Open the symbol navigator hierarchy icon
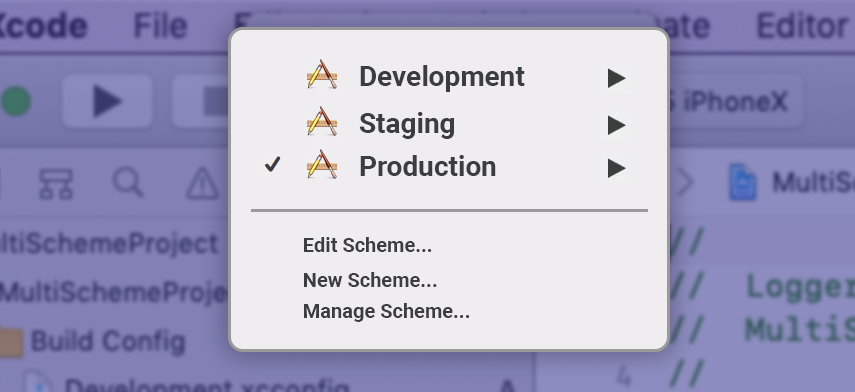Image resolution: width=855 pixels, height=392 pixels. pos(56,184)
